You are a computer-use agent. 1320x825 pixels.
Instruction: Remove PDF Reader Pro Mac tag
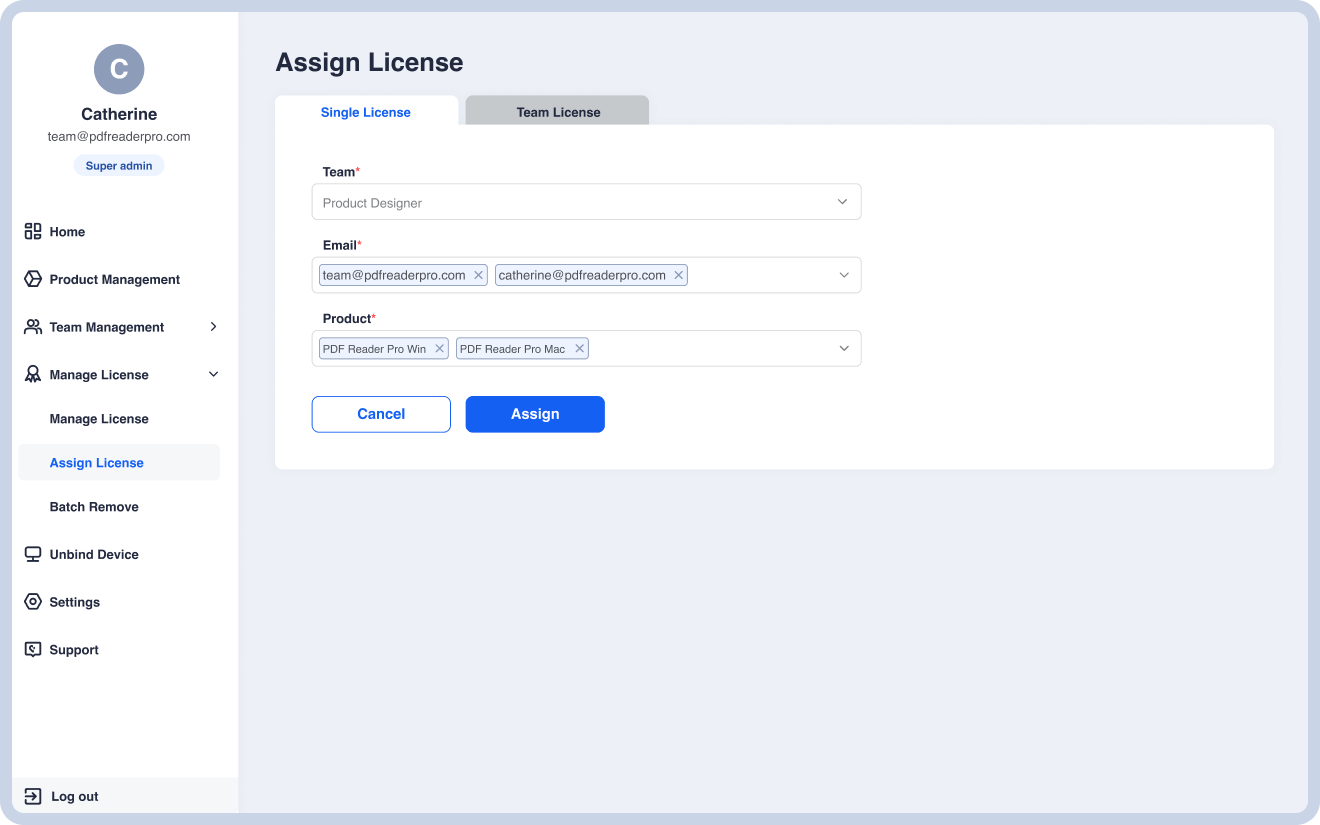click(x=578, y=349)
